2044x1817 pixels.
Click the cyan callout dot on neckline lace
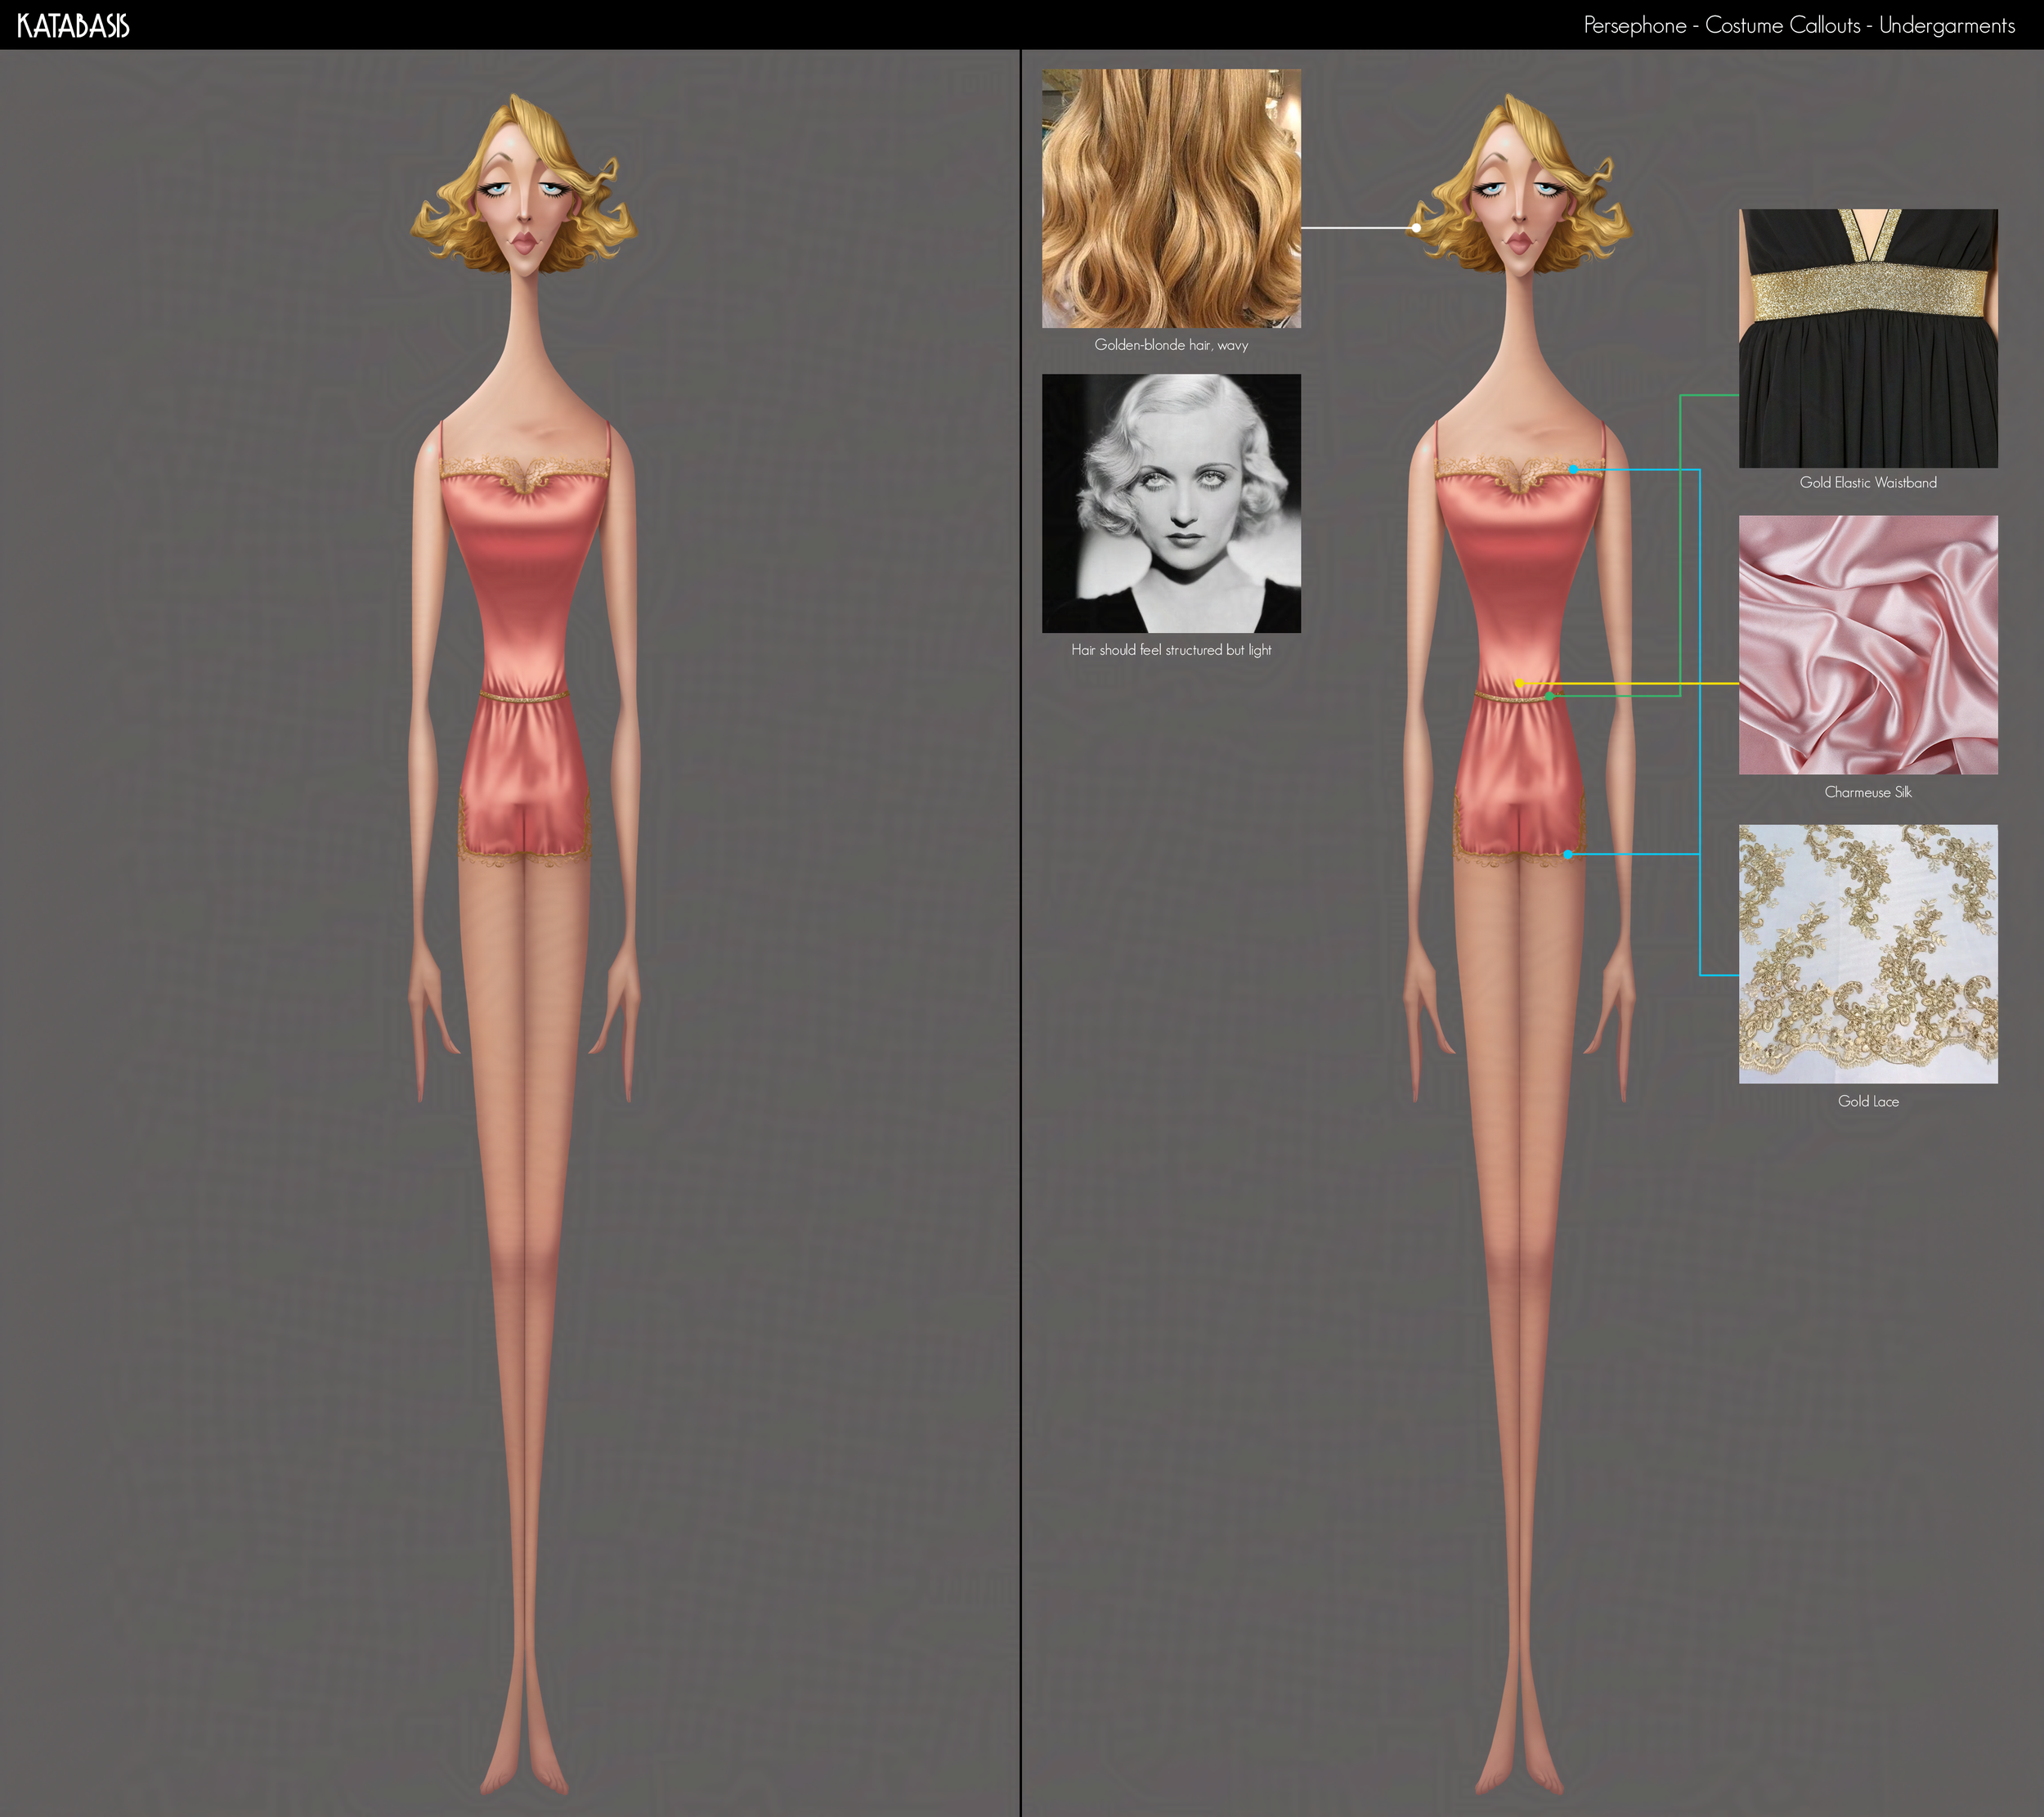(x=1573, y=469)
